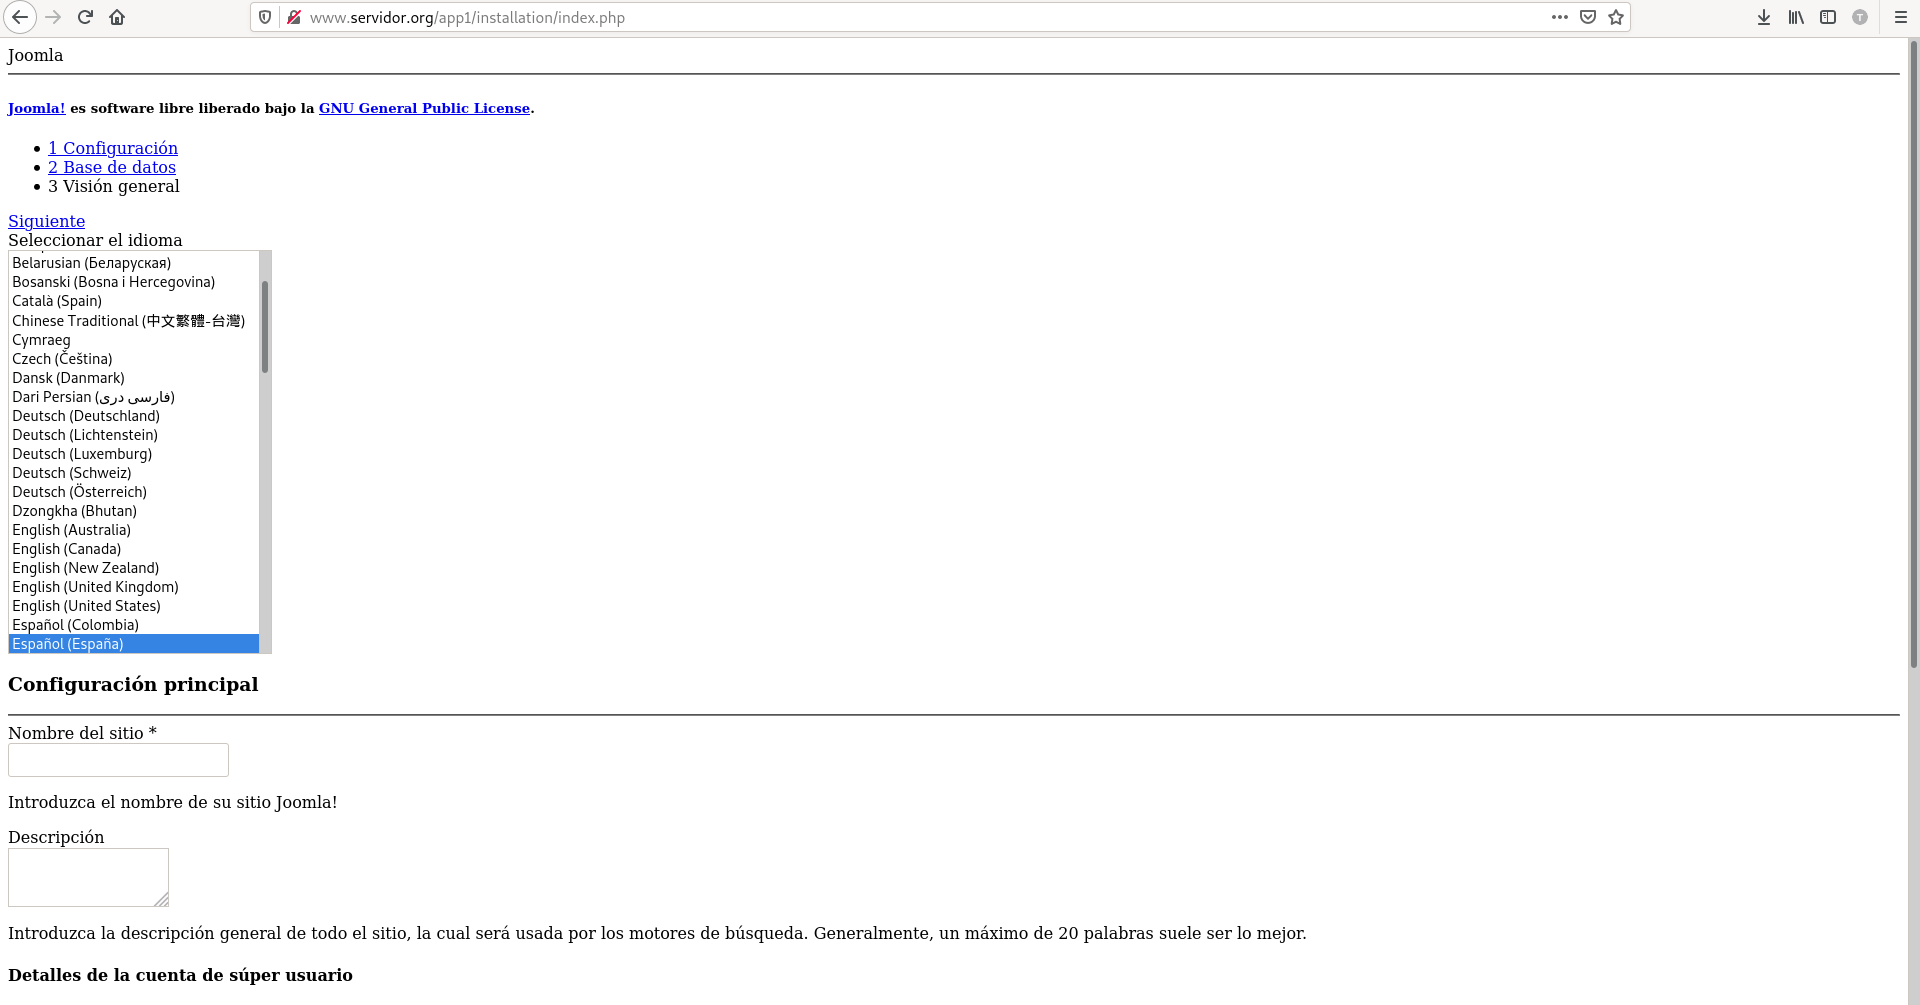Focus the Nombre del sitio field
Viewport: 1920px width, 1005px height.
[x=118, y=760]
